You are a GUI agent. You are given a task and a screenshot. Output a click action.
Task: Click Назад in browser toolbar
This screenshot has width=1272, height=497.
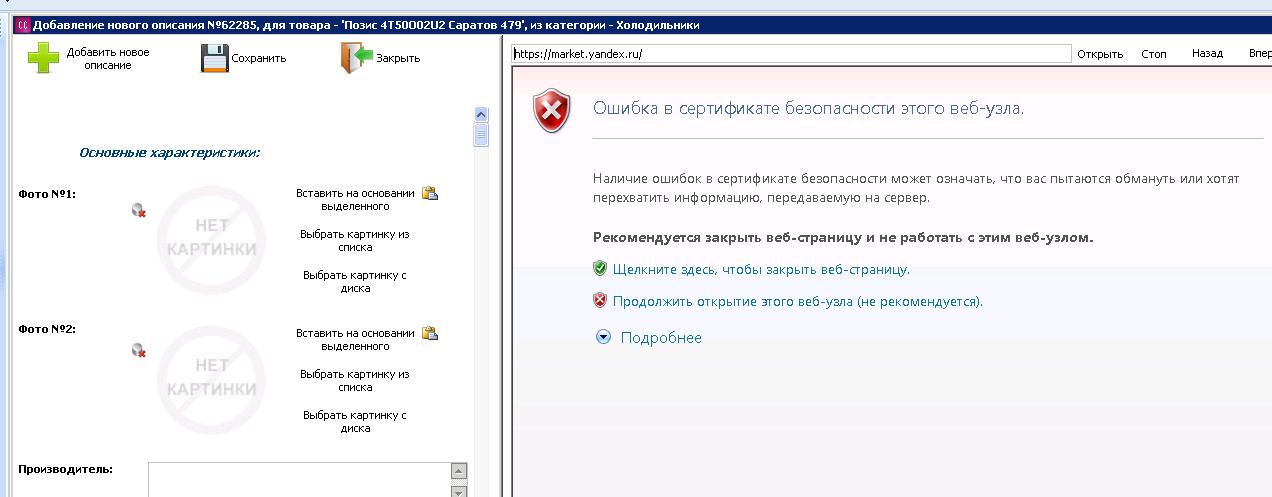tap(1207, 54)
